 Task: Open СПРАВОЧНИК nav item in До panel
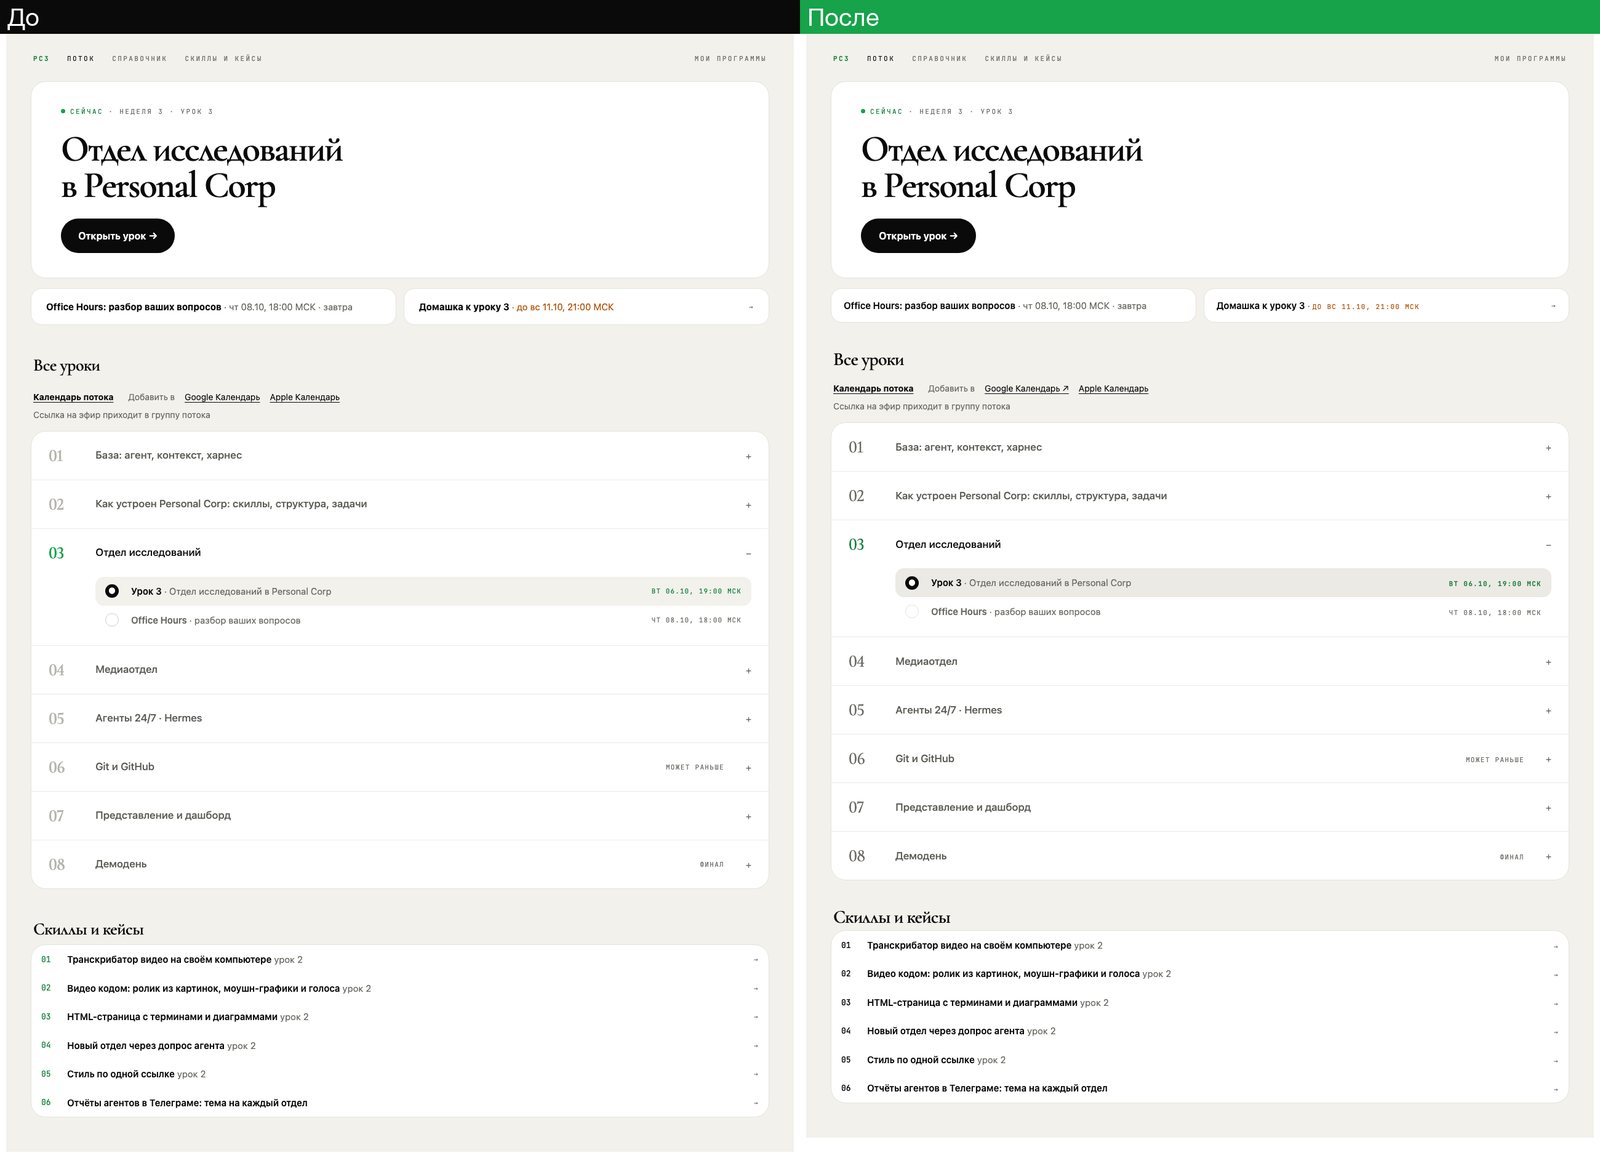click(x=140, y=59)
